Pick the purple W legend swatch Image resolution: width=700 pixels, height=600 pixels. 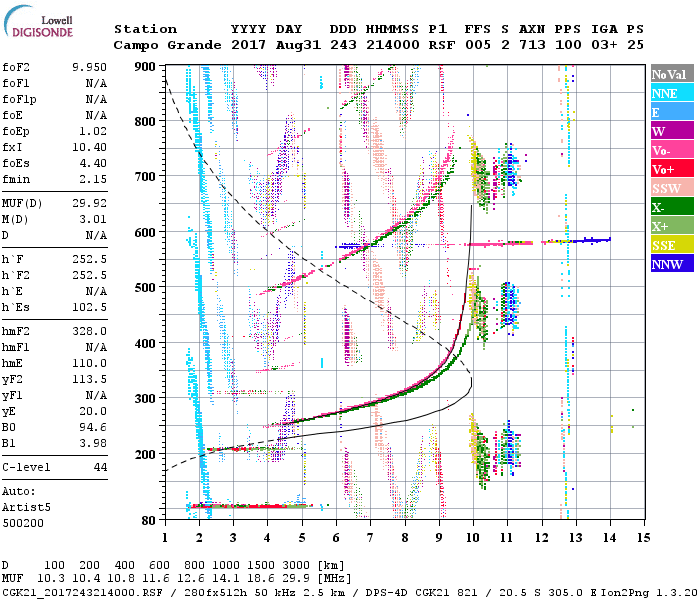668,132
